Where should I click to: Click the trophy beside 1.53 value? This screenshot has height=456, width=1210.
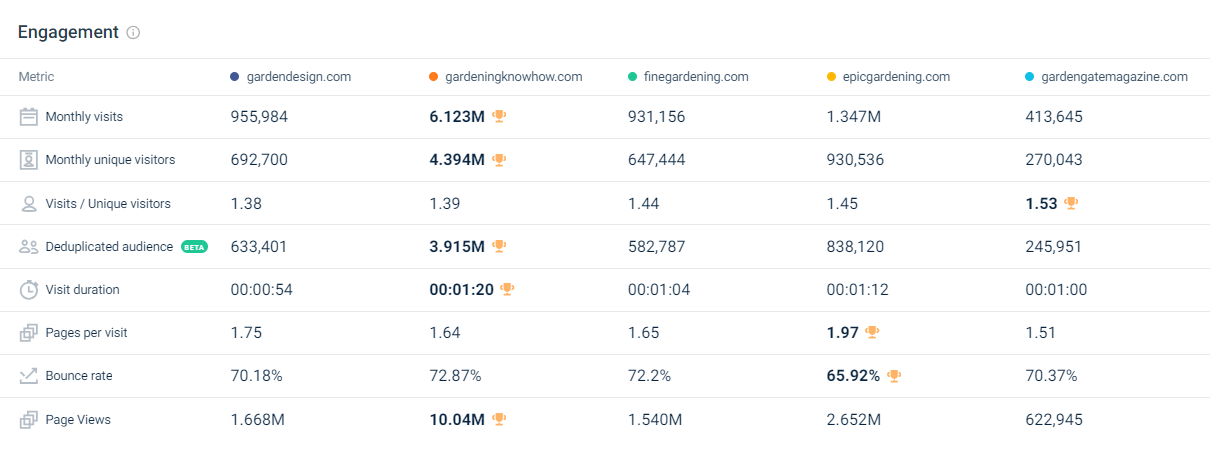coord(1071,204)
